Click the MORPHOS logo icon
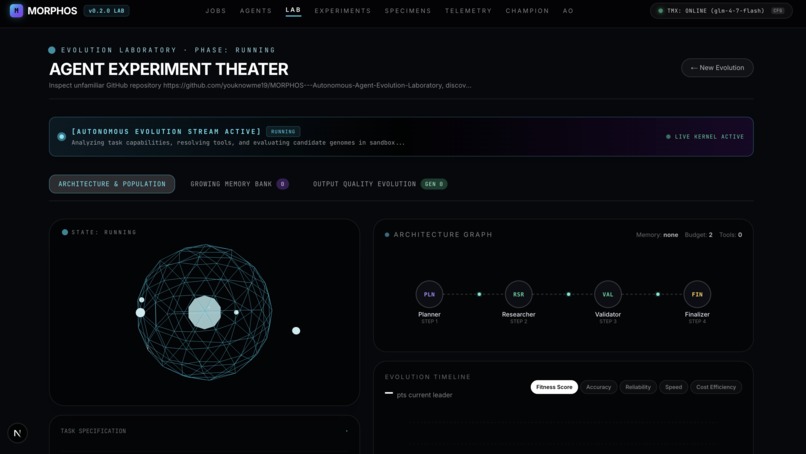The image size is (806, 454). pyautogui.click(x=16, y=10)
